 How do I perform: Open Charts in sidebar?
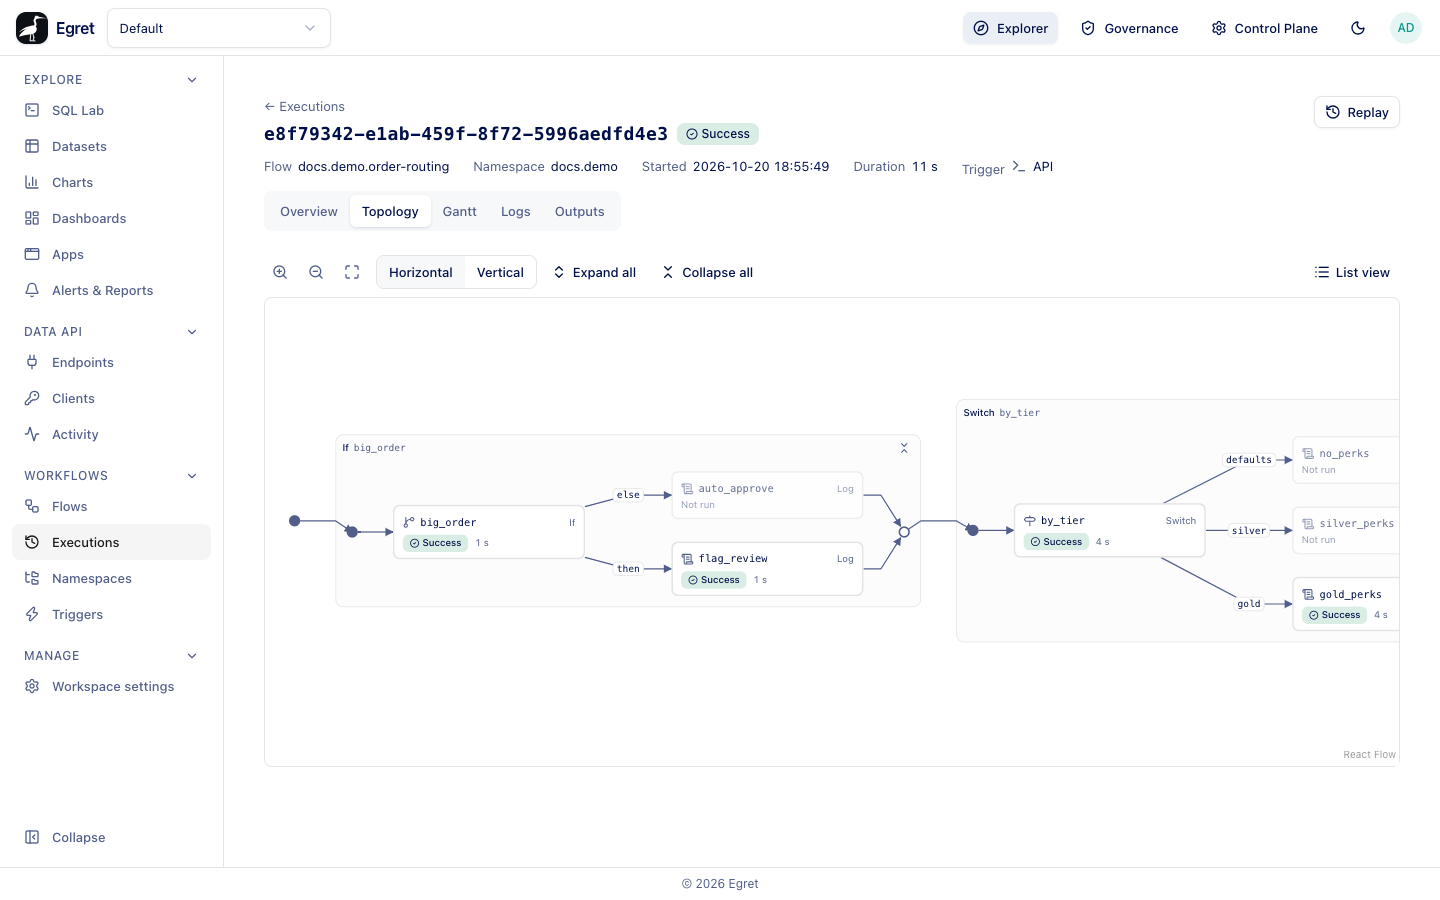111,182
